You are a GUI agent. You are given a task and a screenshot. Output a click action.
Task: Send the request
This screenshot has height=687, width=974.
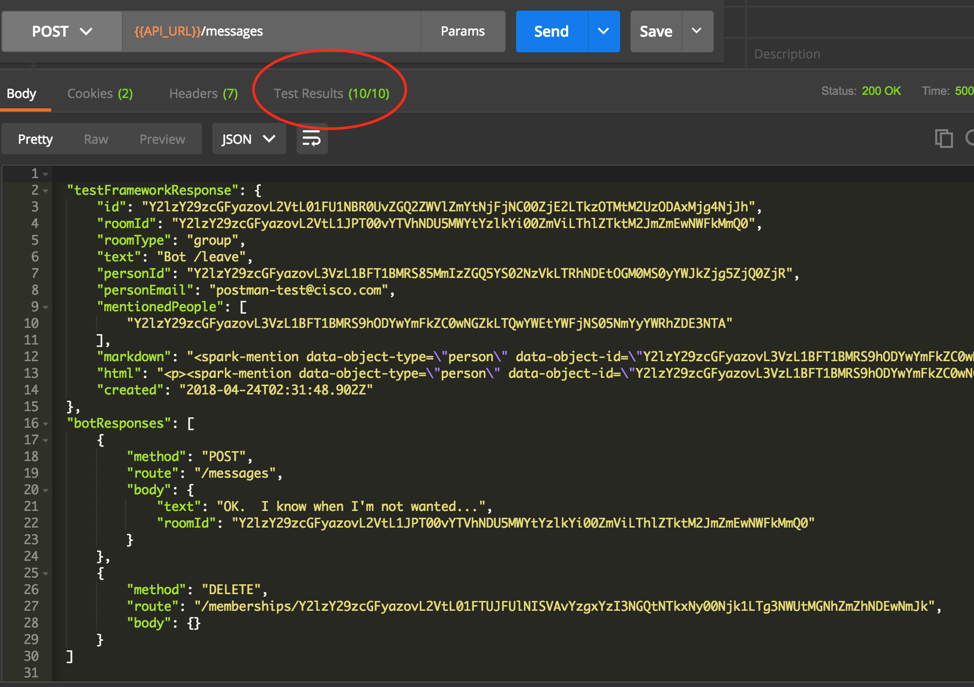click(x=552, y=31)
